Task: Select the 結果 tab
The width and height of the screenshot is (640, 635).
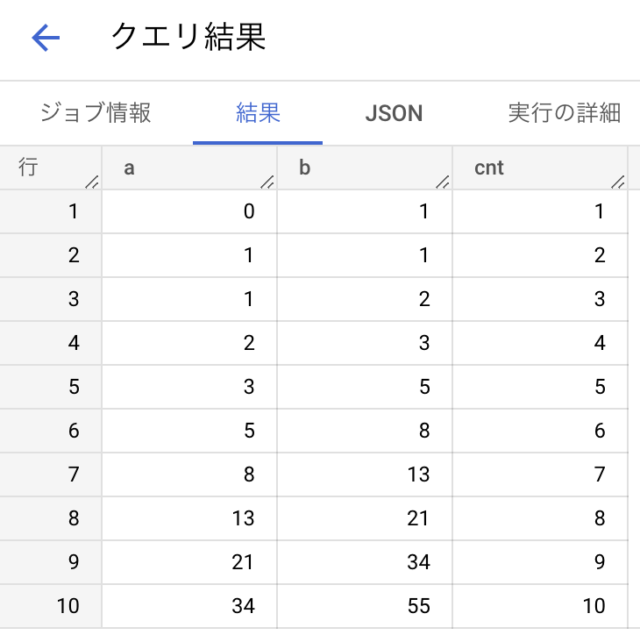Action: (x=258, y=113)
